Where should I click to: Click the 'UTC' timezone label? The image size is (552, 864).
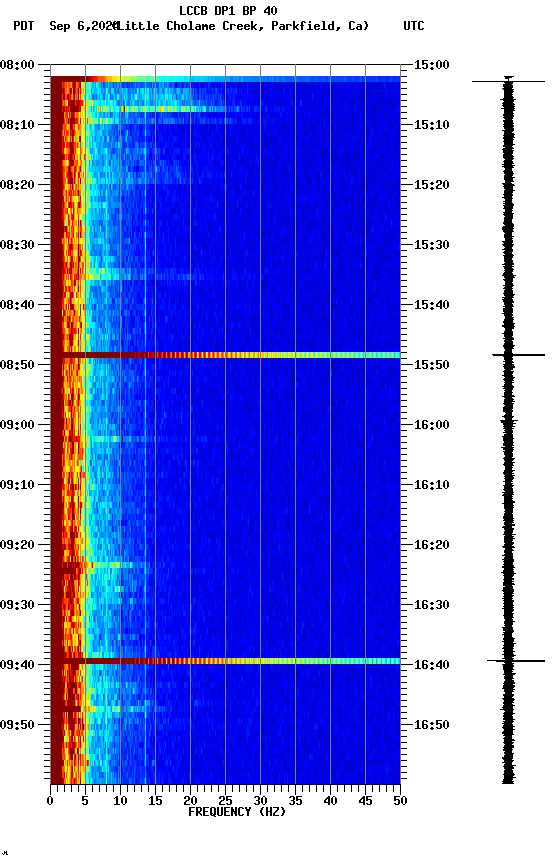pyautogui.click(x=414, y=26)
